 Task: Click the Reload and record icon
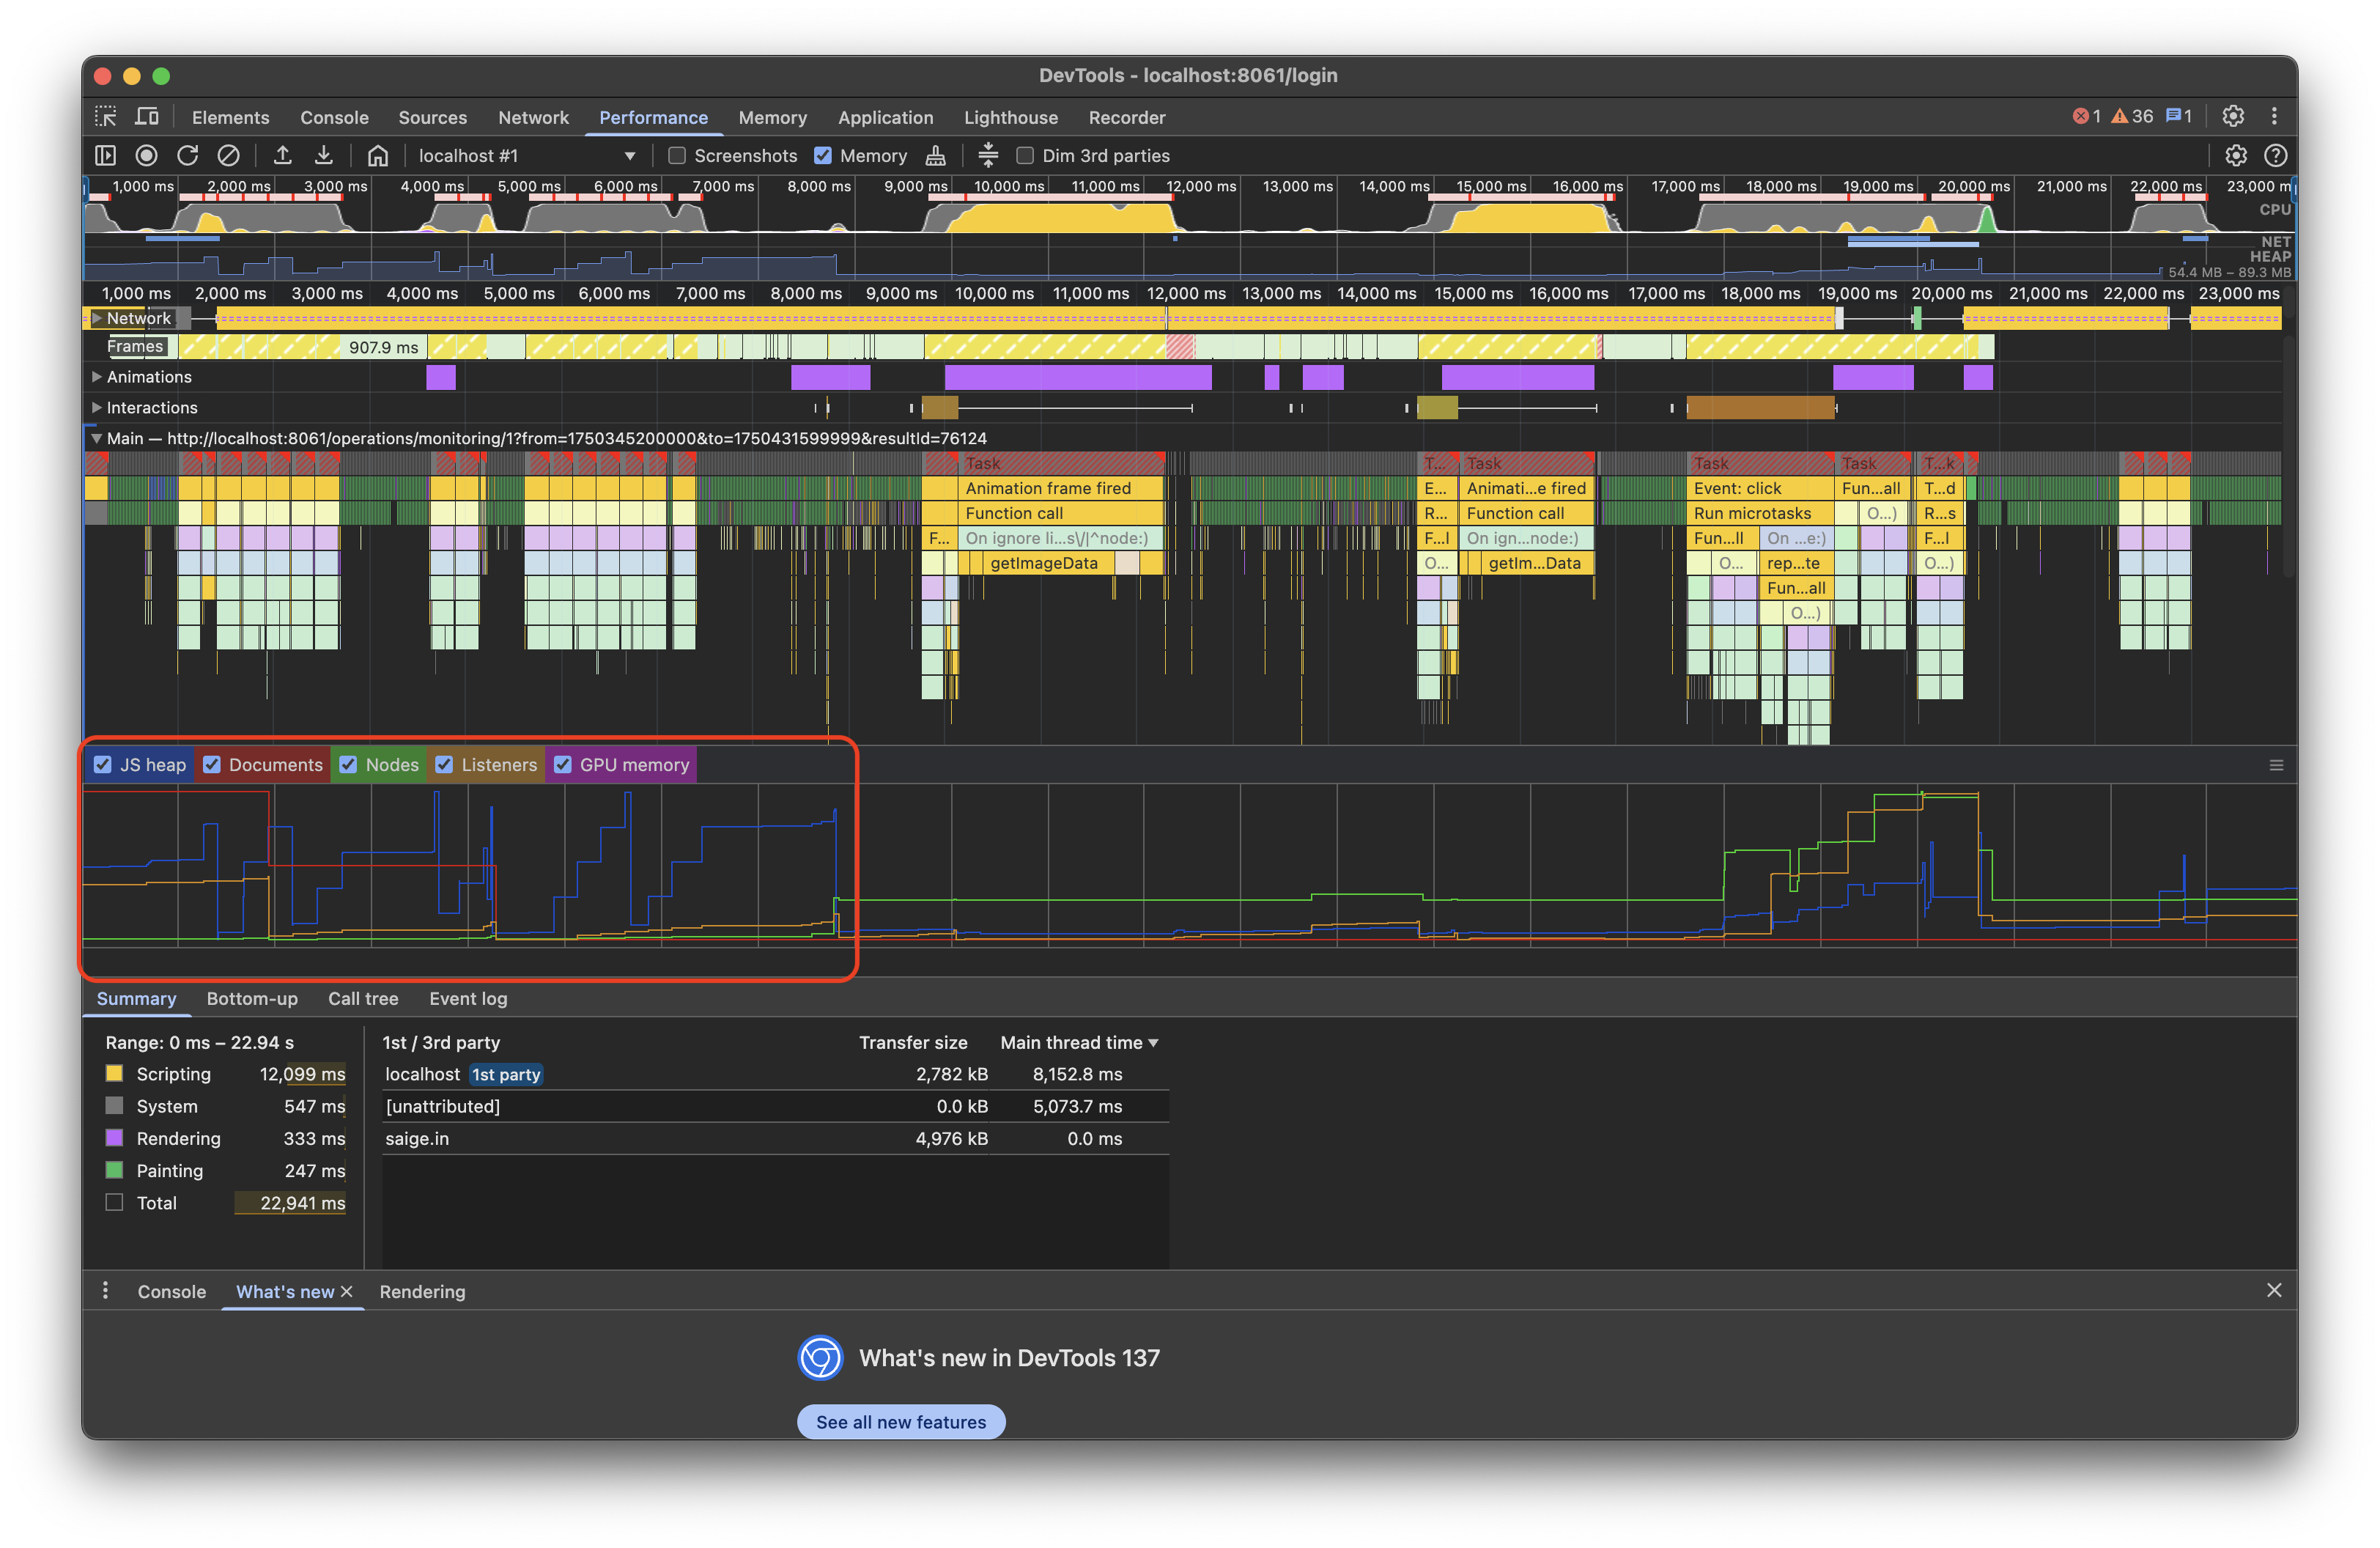point(187,155)
